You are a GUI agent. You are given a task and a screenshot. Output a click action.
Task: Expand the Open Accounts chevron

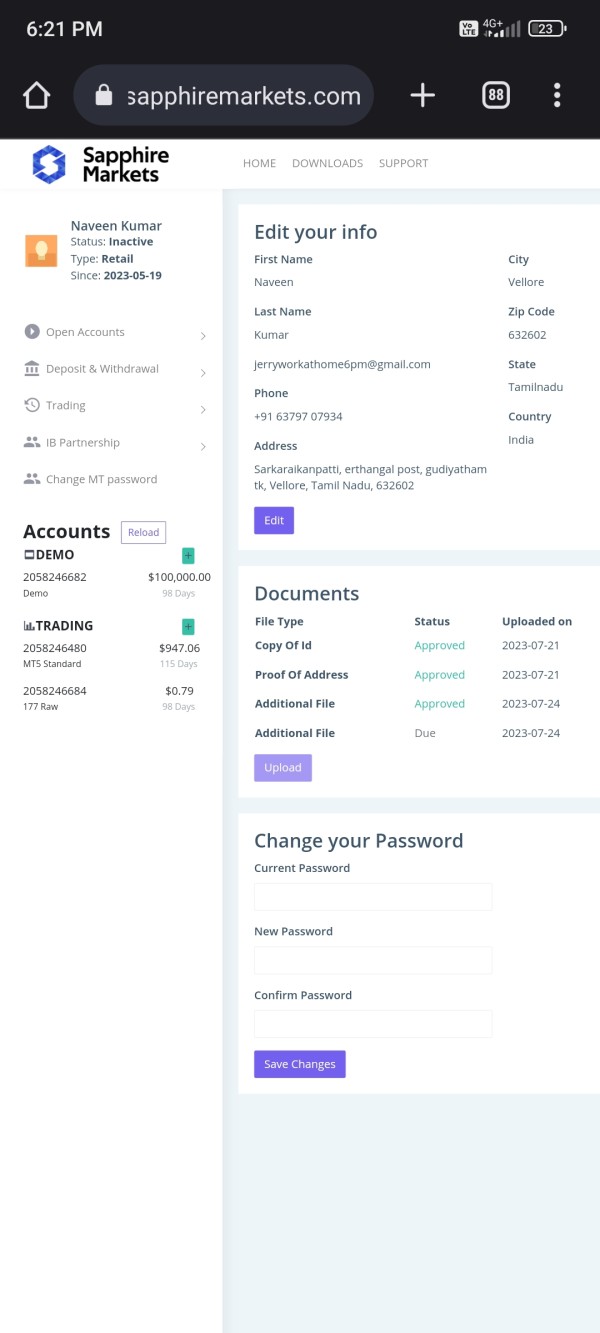203,336
